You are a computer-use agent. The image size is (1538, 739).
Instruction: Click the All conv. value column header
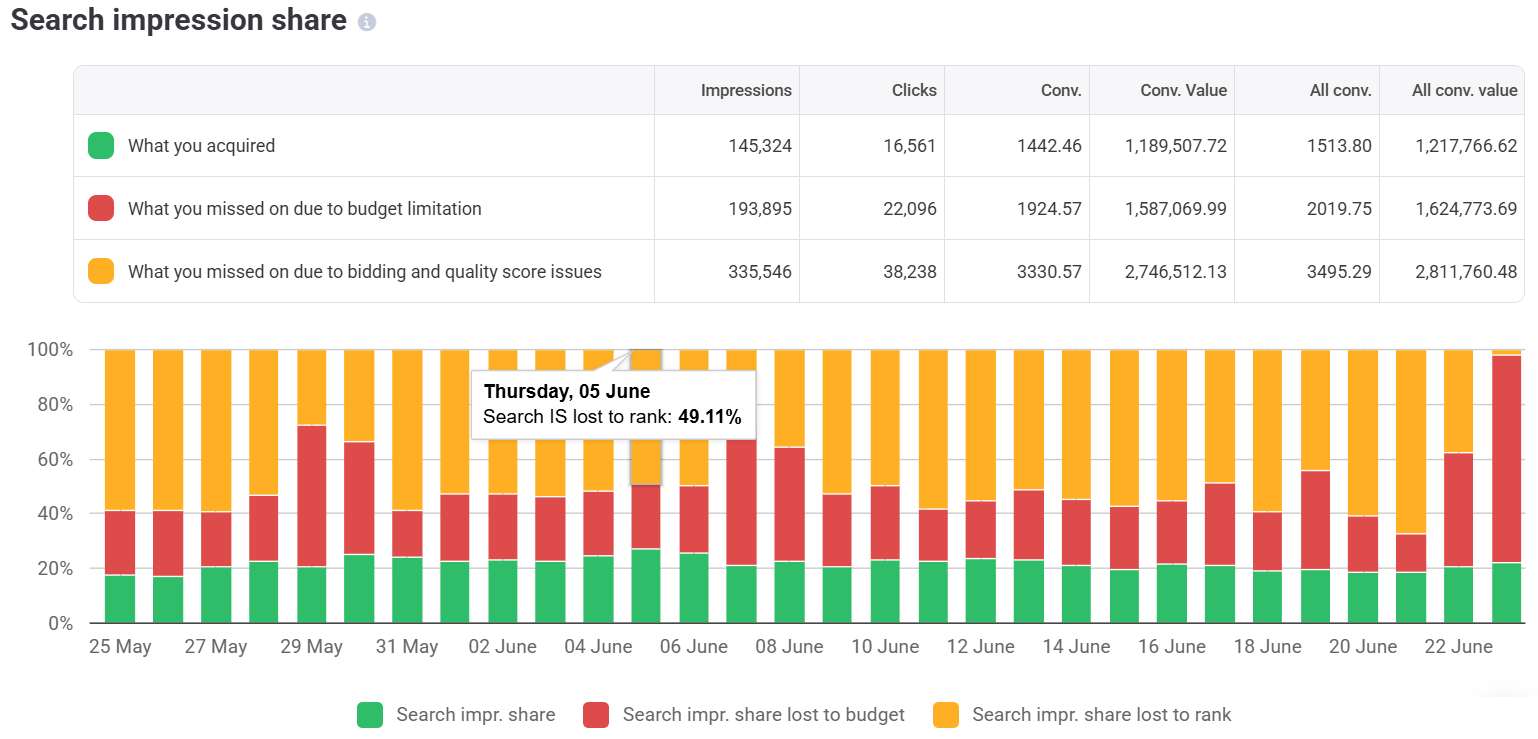pyautogui.click(x=1464, y=90)
